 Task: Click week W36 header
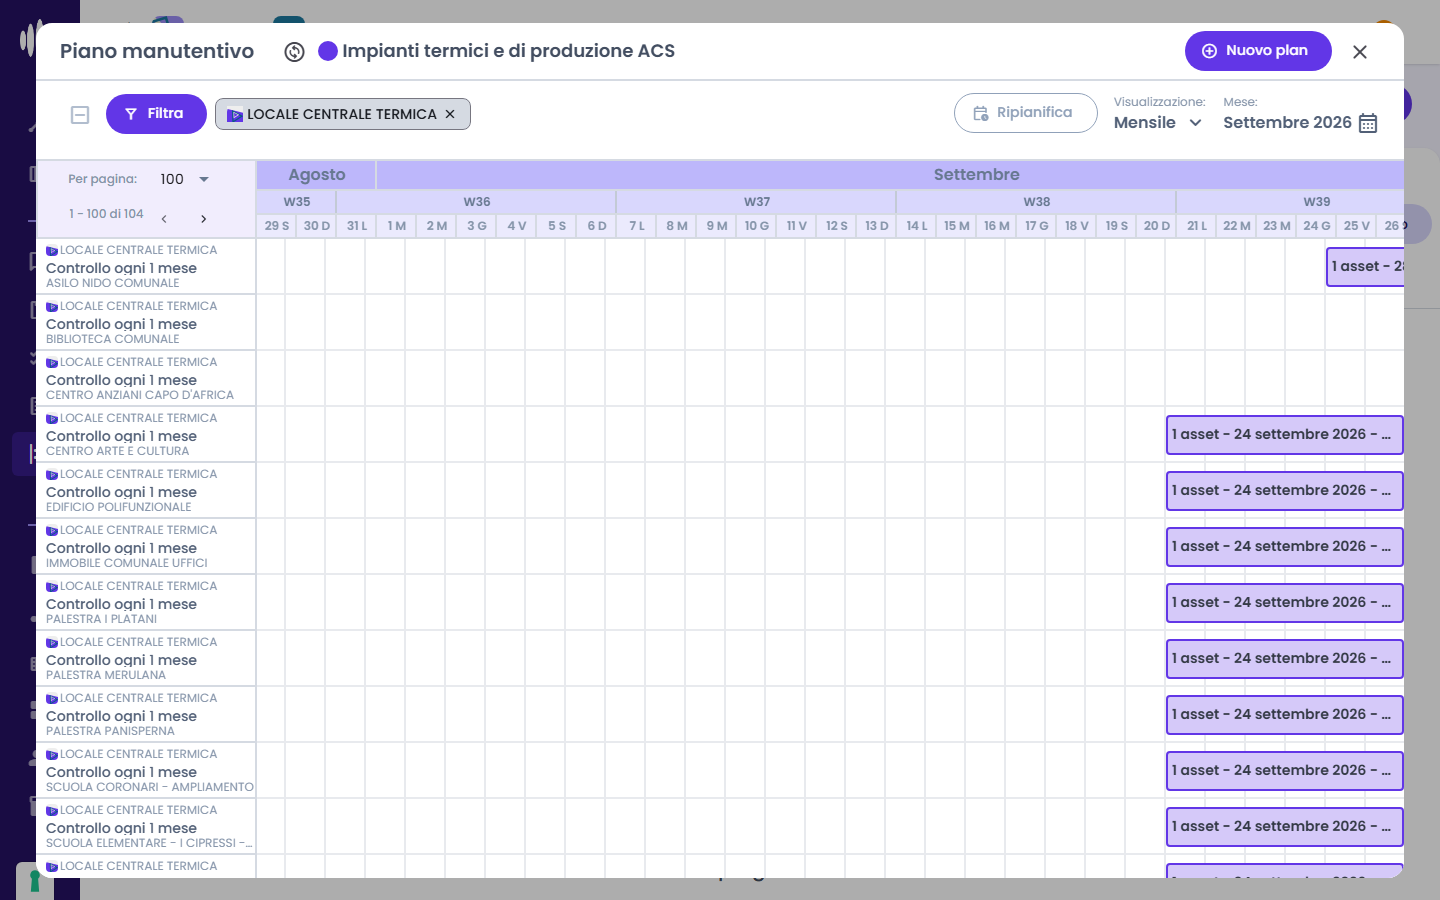click(477, 202)
